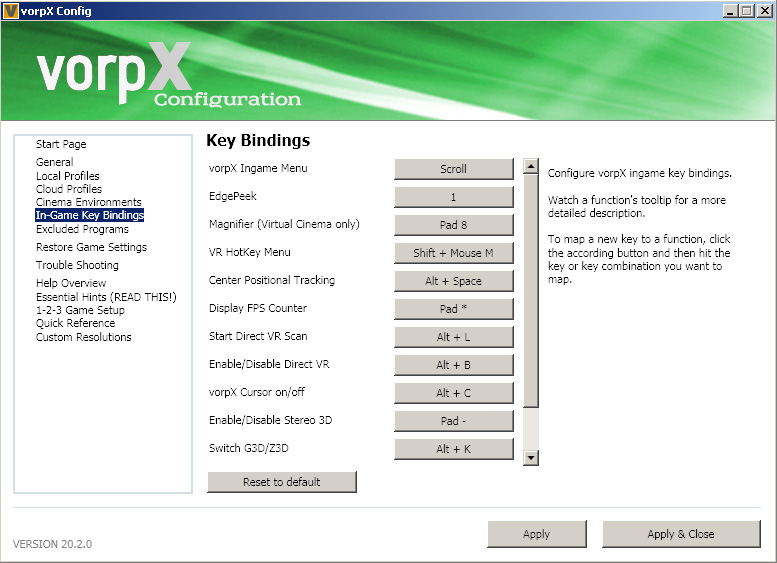Click scrollbar track below the thumb
The height and width of the screenshot is (563, 777).
(x=531, y=429)
